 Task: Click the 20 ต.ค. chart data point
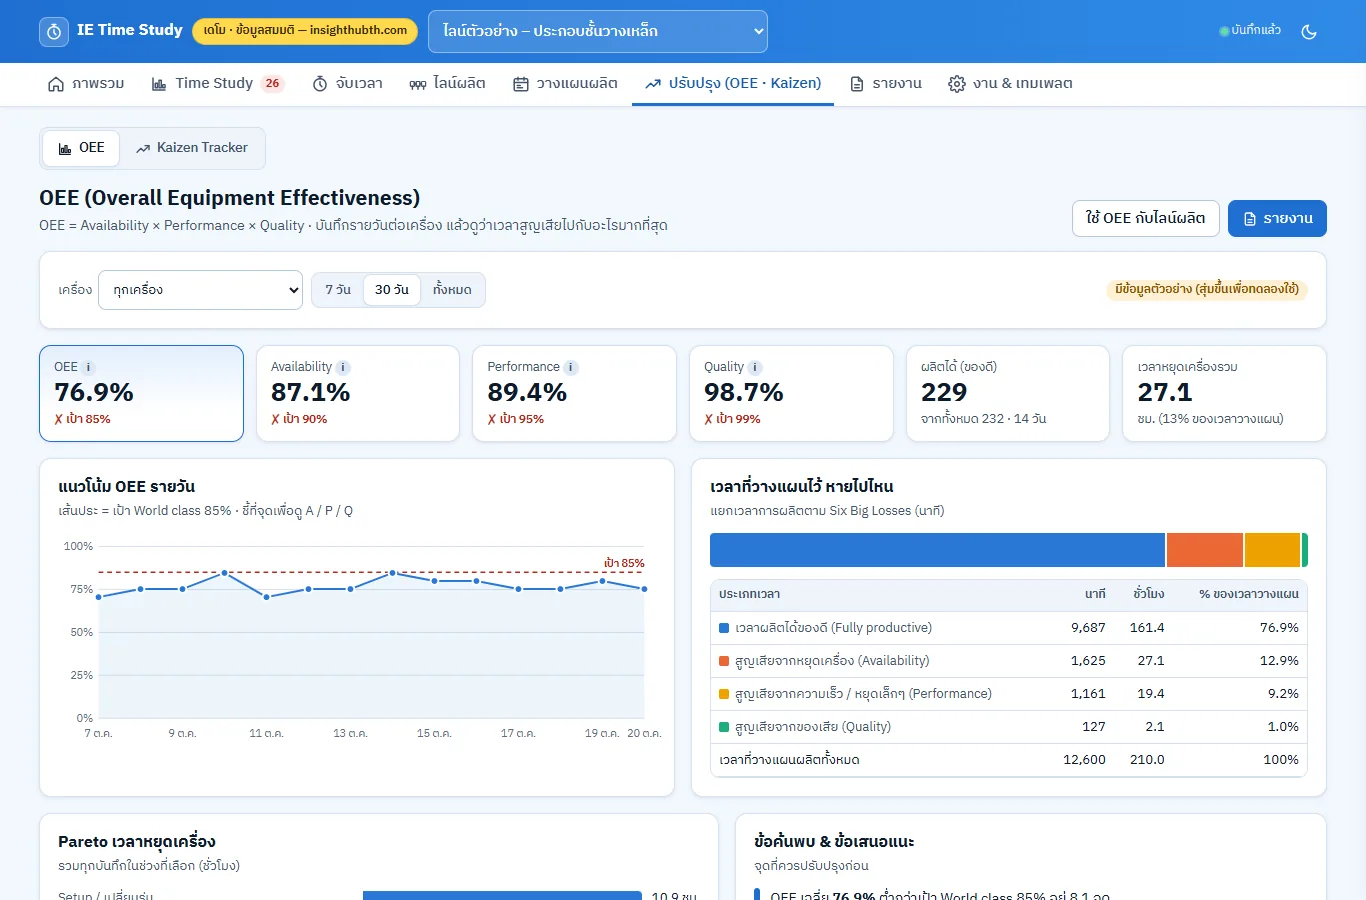[644, 589]
